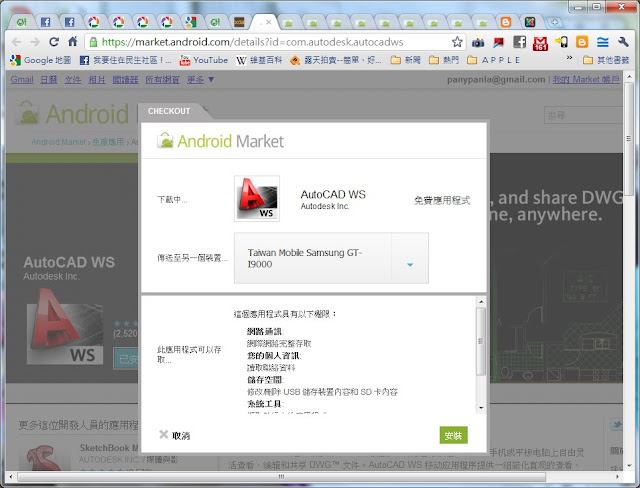
Task: Switch to the first tab on the left
Action: (x=21, y=22)
